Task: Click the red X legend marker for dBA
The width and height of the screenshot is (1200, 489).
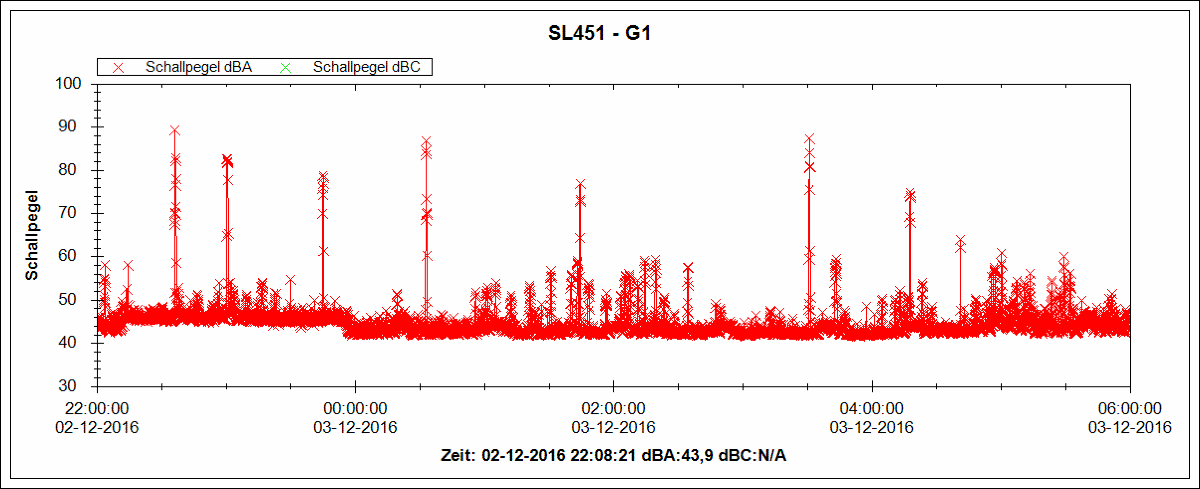Action: click(119, 67)
